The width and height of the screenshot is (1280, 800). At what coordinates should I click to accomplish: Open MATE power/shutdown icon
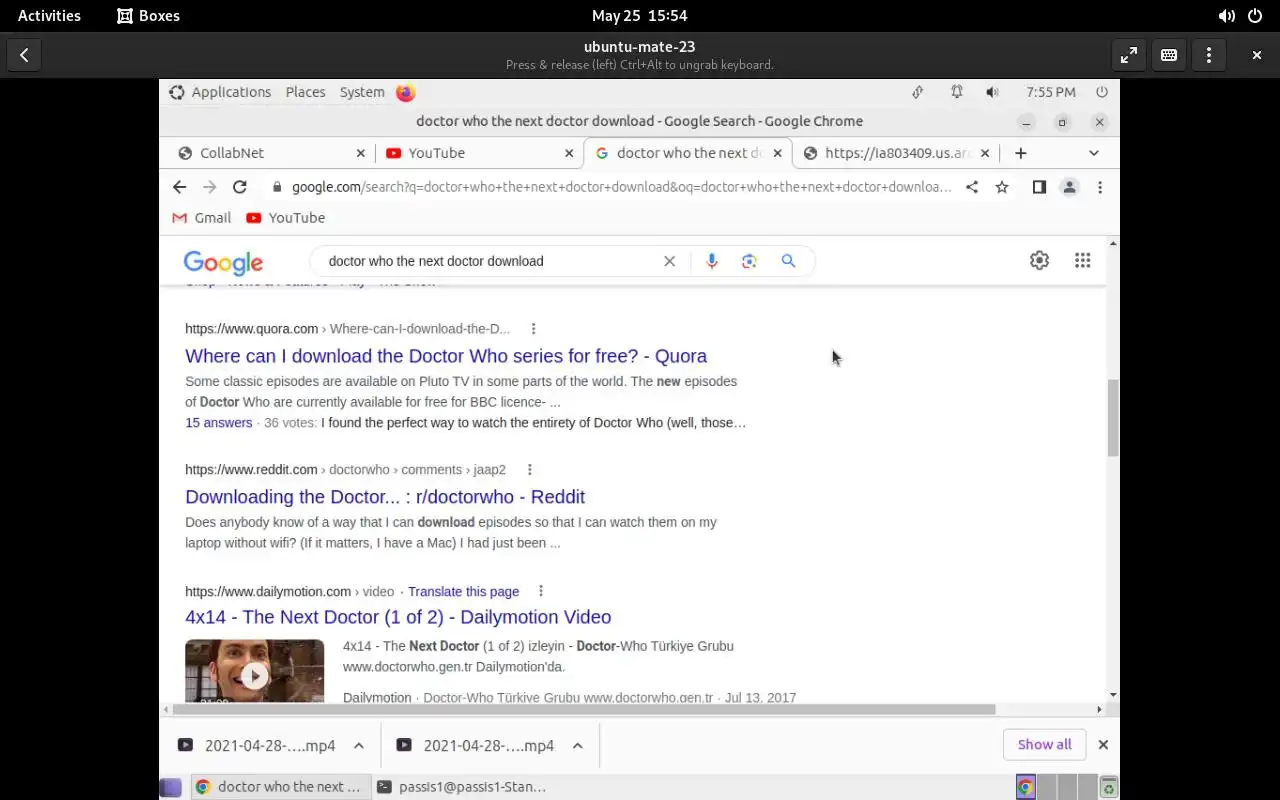pos(1102,92)
